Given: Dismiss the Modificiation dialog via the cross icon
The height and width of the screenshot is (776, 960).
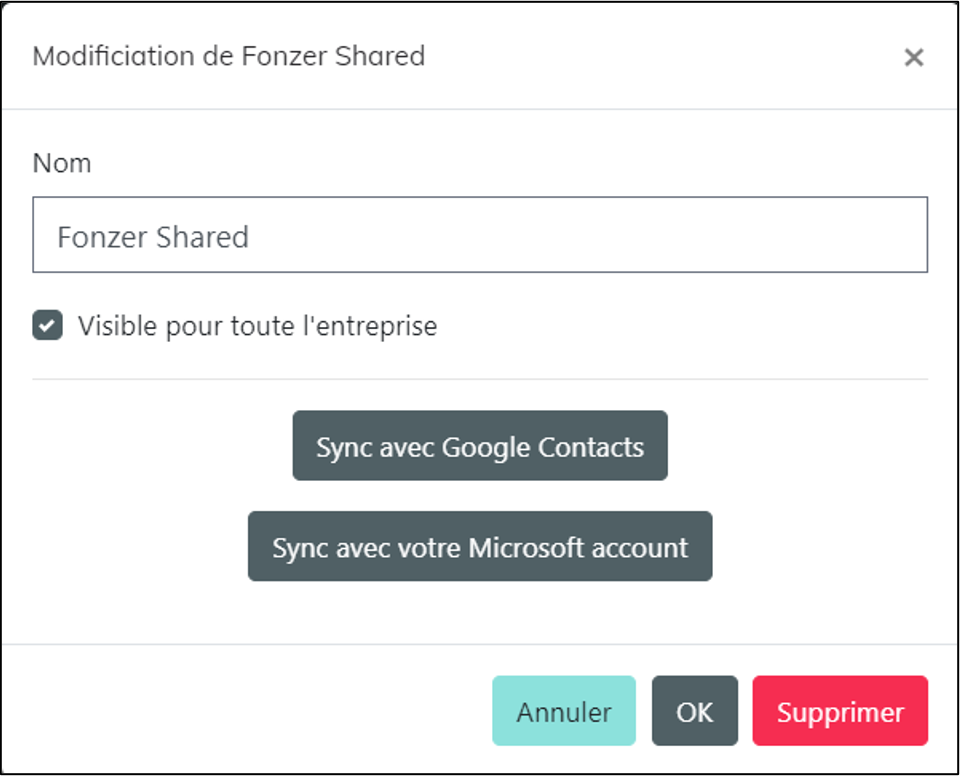Looking at the screenshot, I should [x=913, y=58].
